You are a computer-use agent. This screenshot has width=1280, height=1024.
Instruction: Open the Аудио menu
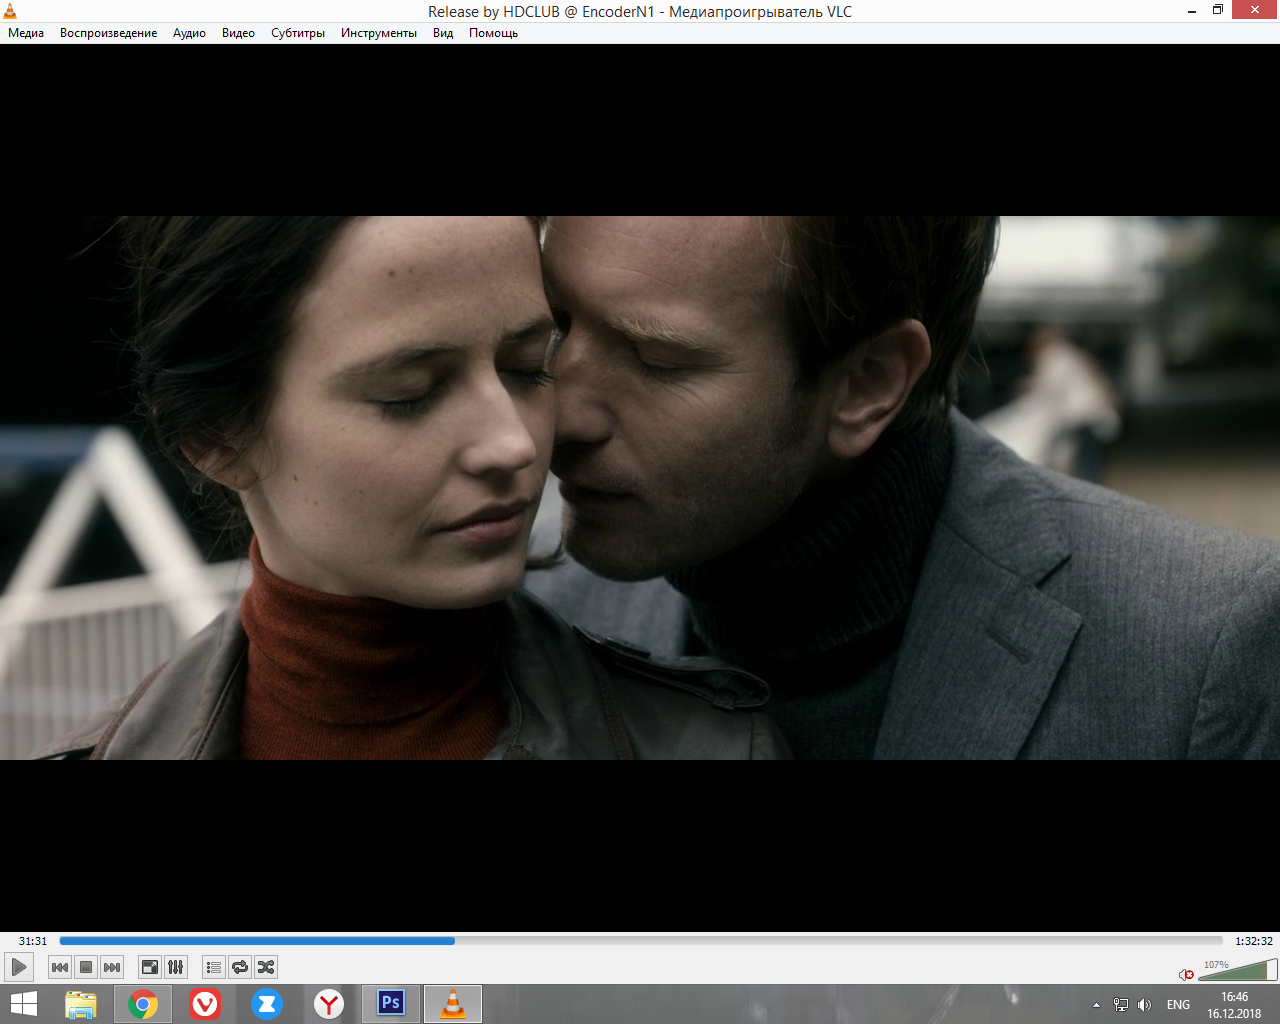pos(189,33)
